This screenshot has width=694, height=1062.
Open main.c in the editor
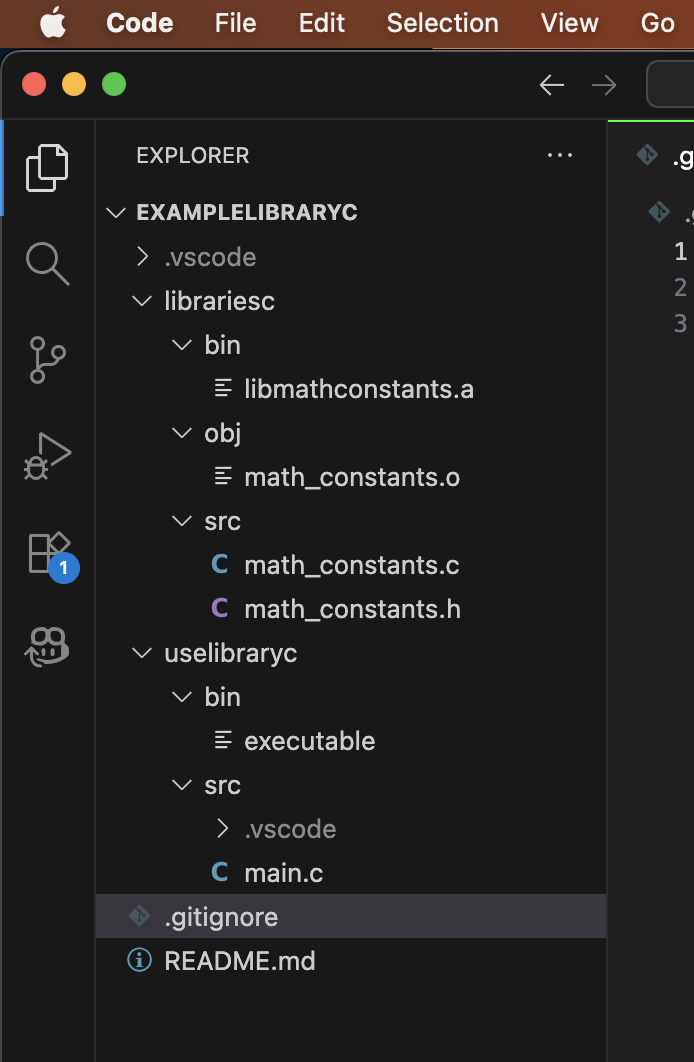[283, 873]
